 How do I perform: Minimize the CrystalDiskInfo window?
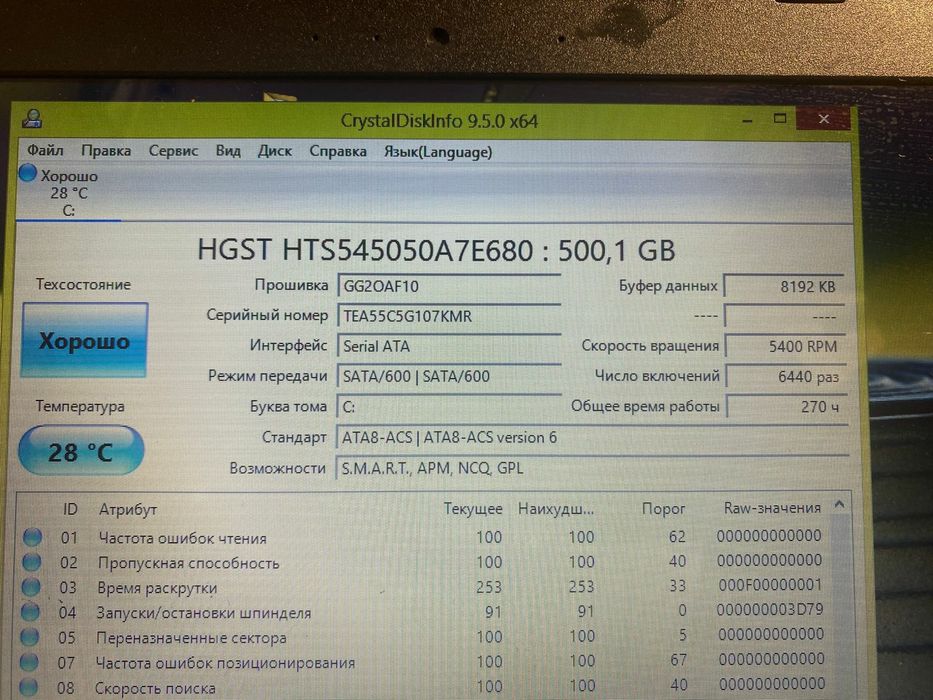click(x=748, y=120)
